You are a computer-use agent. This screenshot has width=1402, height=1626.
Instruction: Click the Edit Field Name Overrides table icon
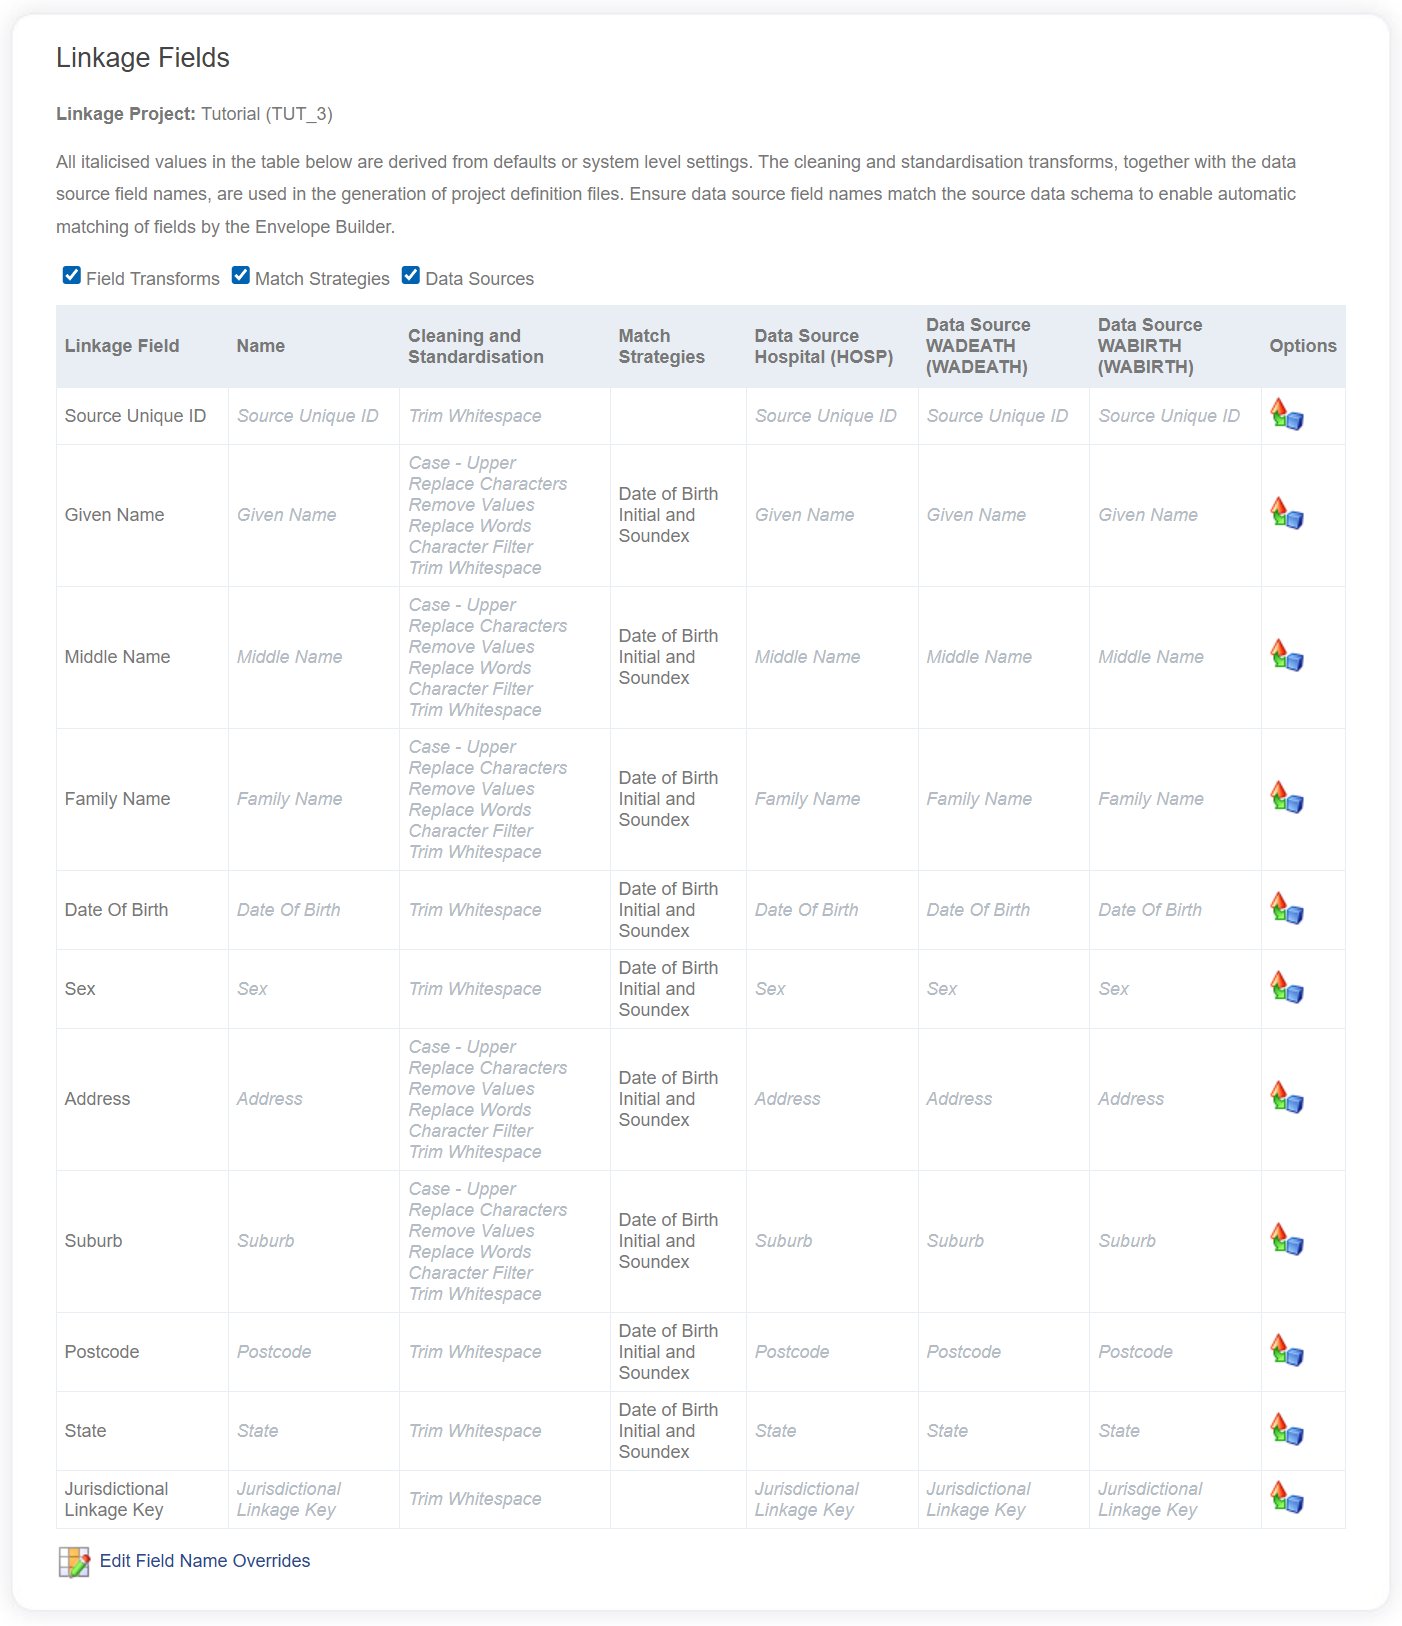pyautogui.click(x=74, y=1561)
